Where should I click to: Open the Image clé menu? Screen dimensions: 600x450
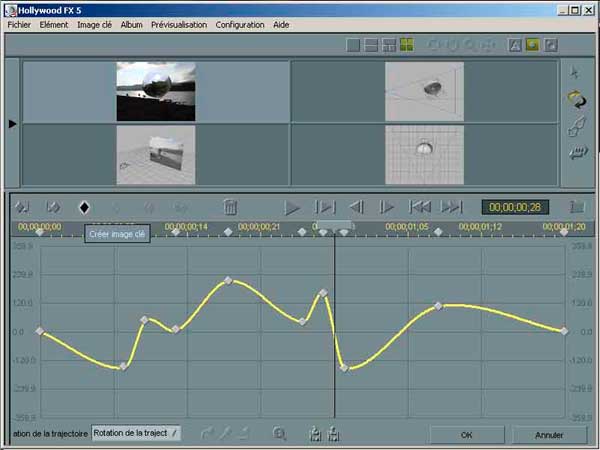click(x=95, y=25)
